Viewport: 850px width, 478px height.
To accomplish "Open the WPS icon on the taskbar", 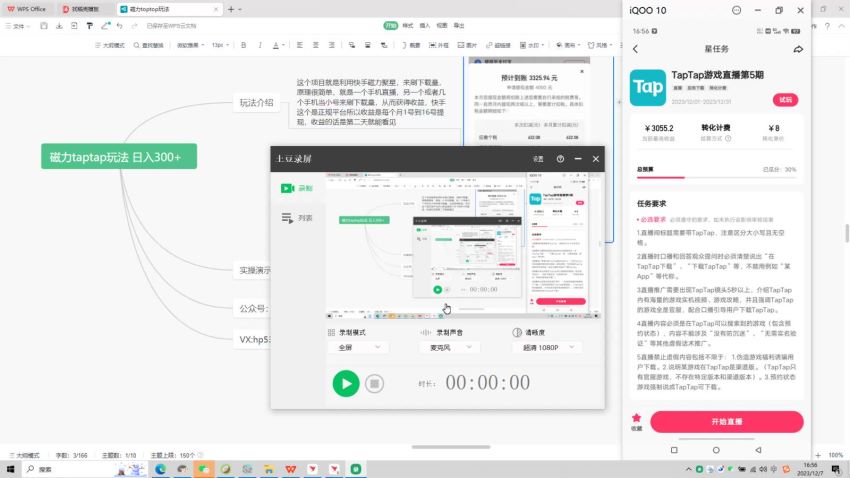I will coord(291,469).
